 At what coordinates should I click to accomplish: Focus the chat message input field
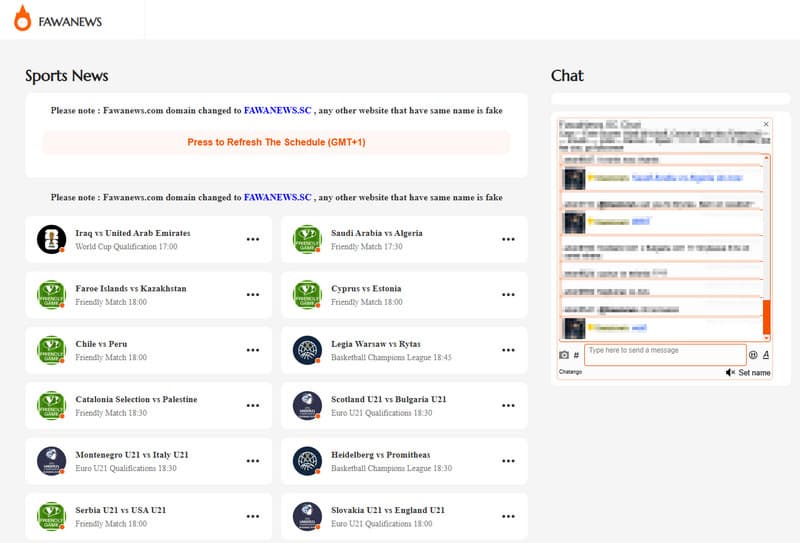tap(665, 354)
